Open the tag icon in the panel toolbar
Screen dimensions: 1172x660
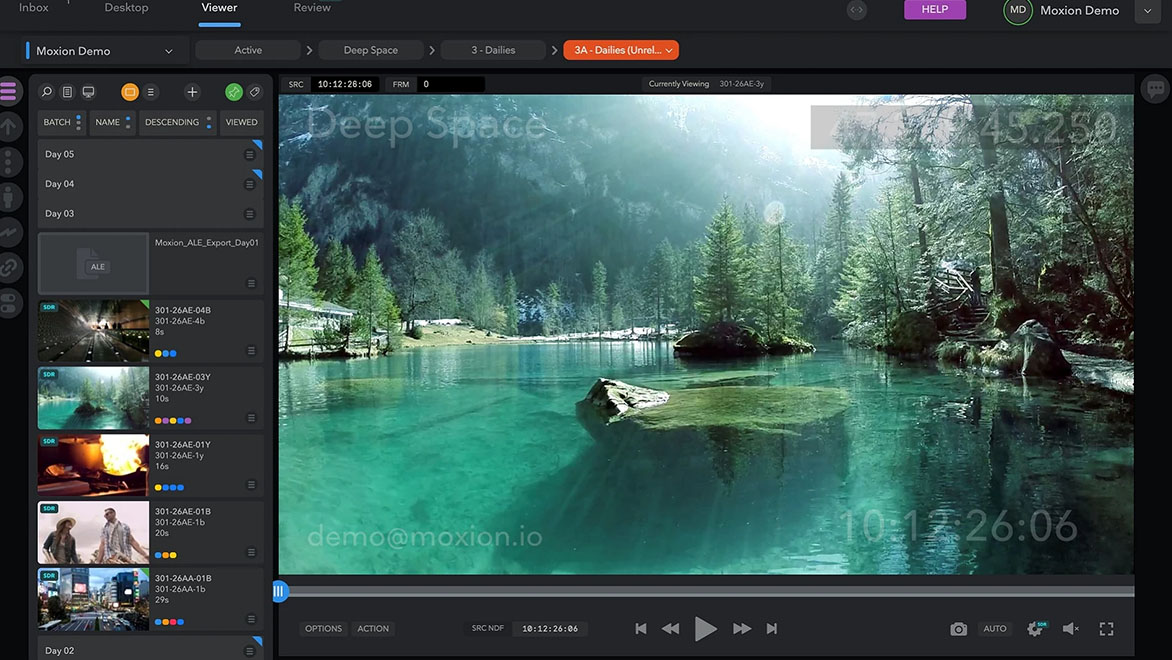(254, 91)
